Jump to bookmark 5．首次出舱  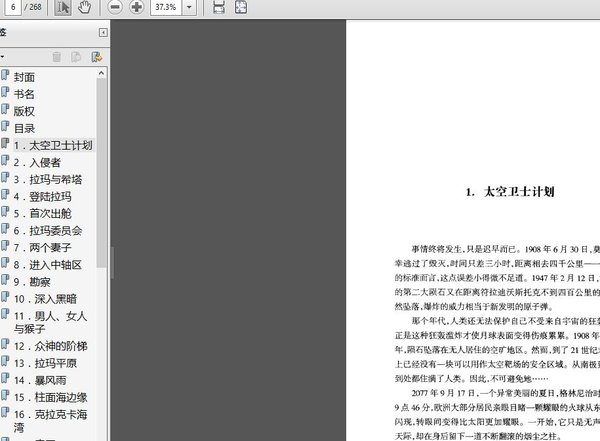point(42,214)
